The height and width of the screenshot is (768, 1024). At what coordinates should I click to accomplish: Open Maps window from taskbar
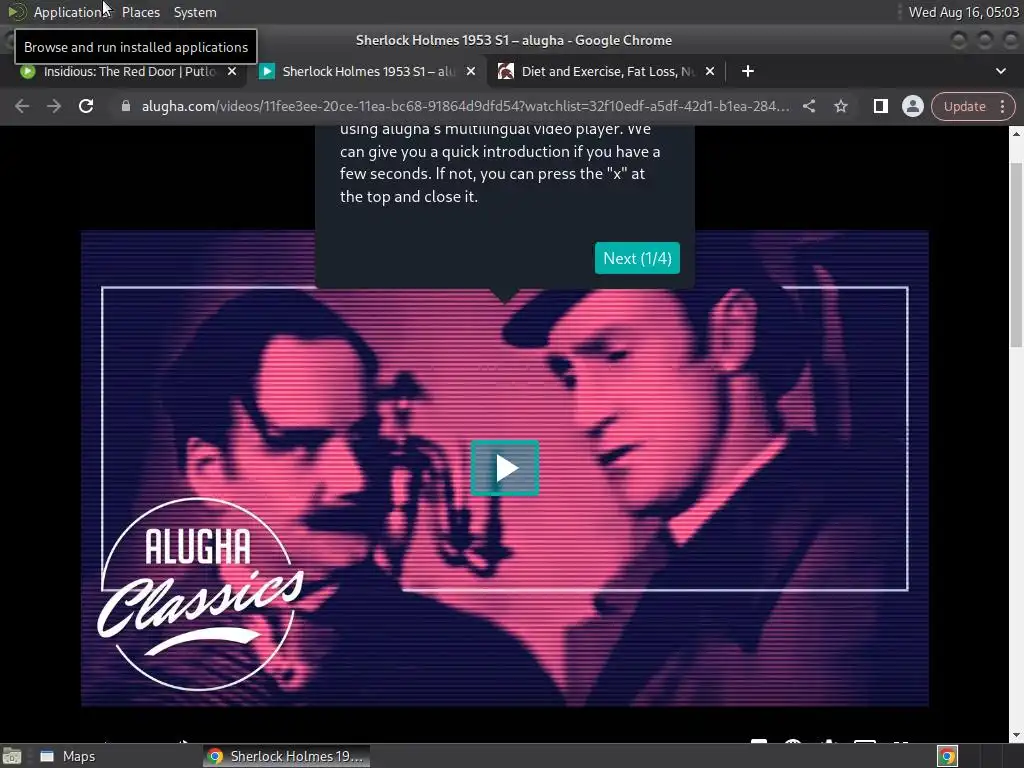[67, 756]
